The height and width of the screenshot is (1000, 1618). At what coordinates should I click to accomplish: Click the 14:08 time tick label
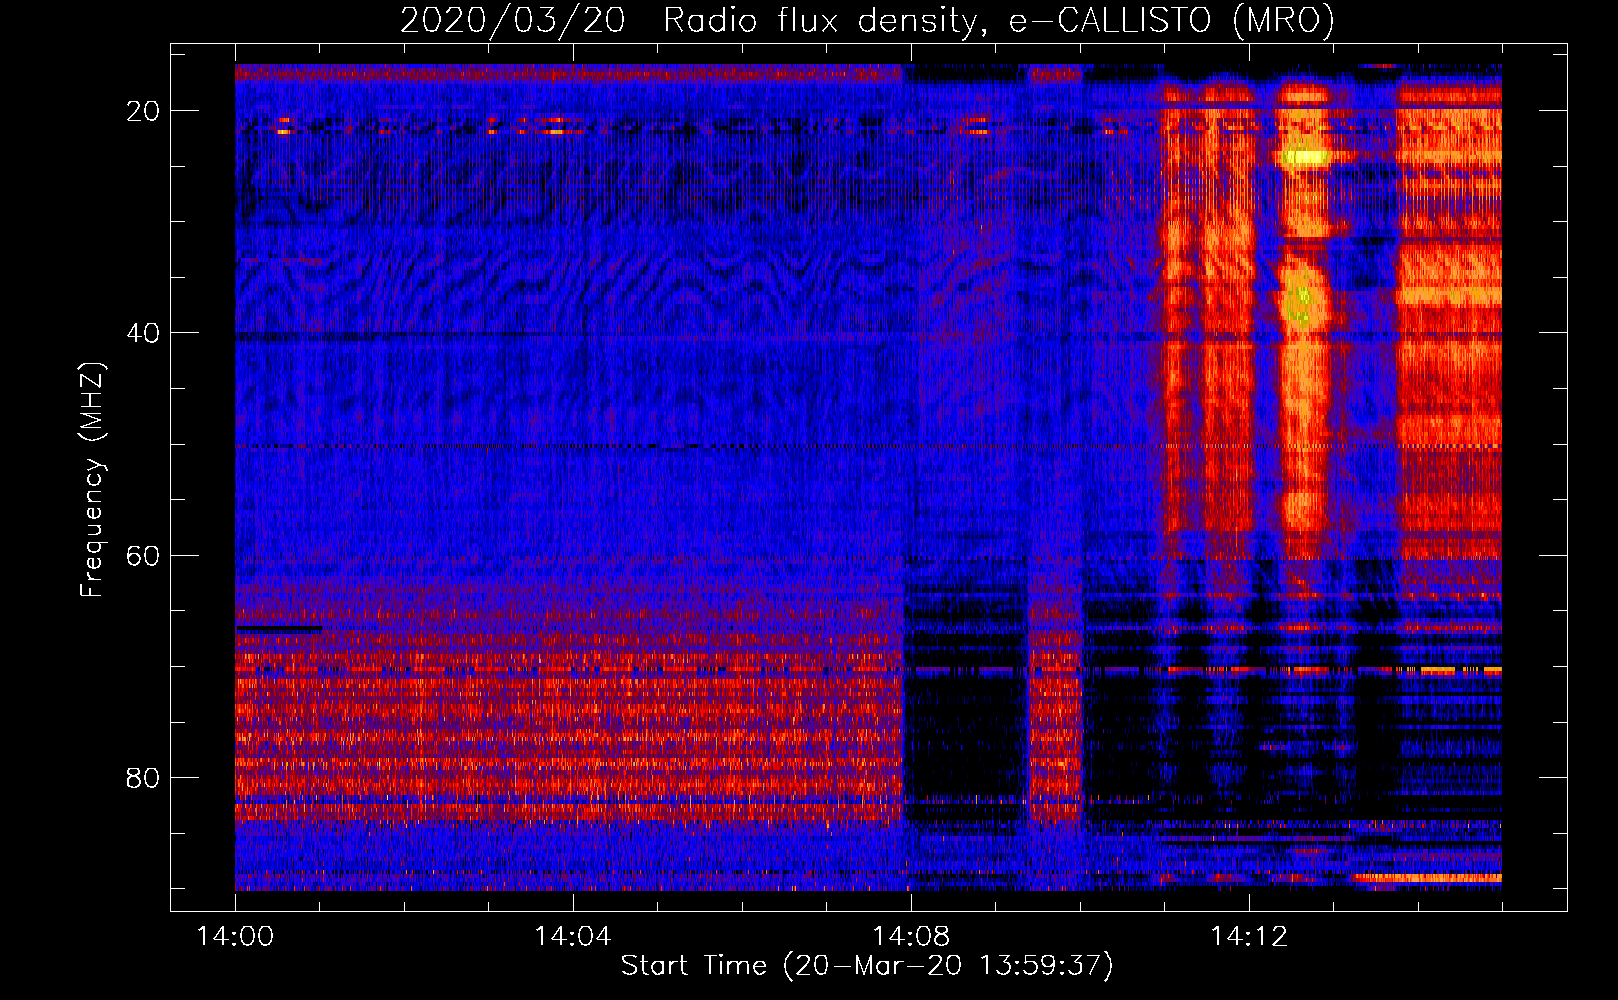pyautogui.click(x=910, y=936)
